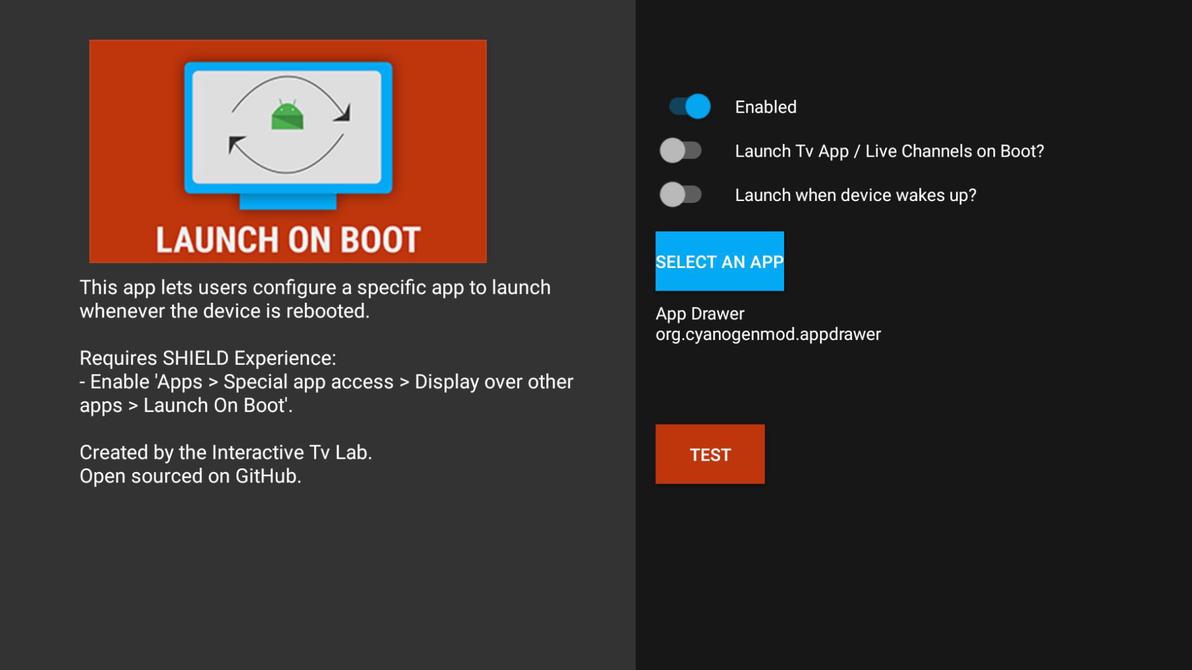
Task: Click the "Enabled" label text
Action: (765, 106)
